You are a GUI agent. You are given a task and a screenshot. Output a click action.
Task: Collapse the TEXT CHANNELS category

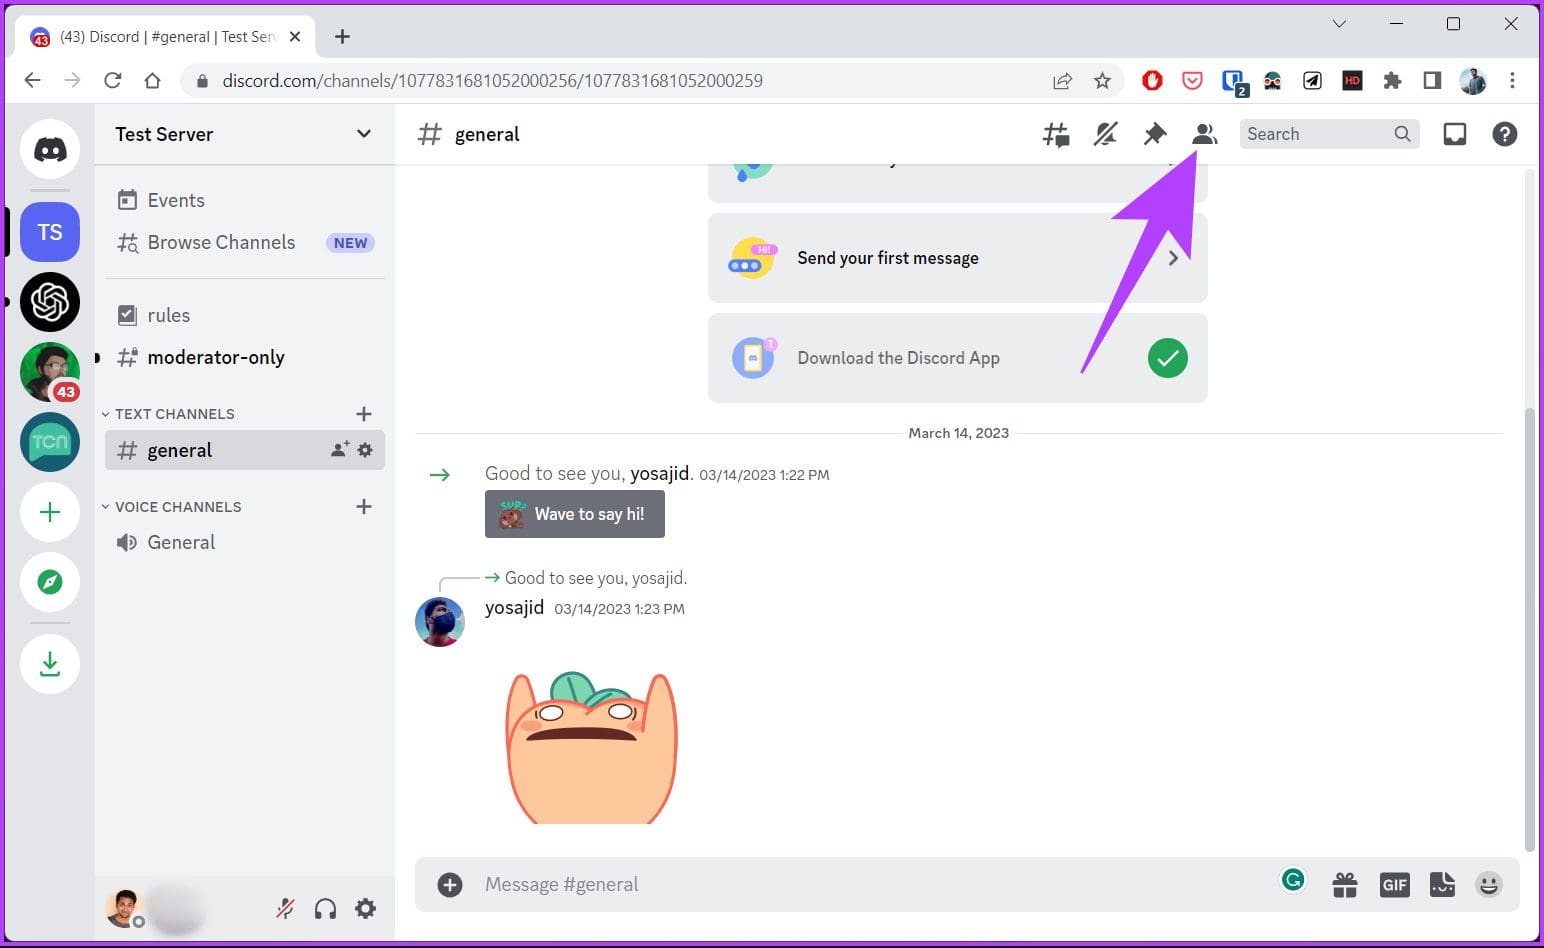coord(105,413)
